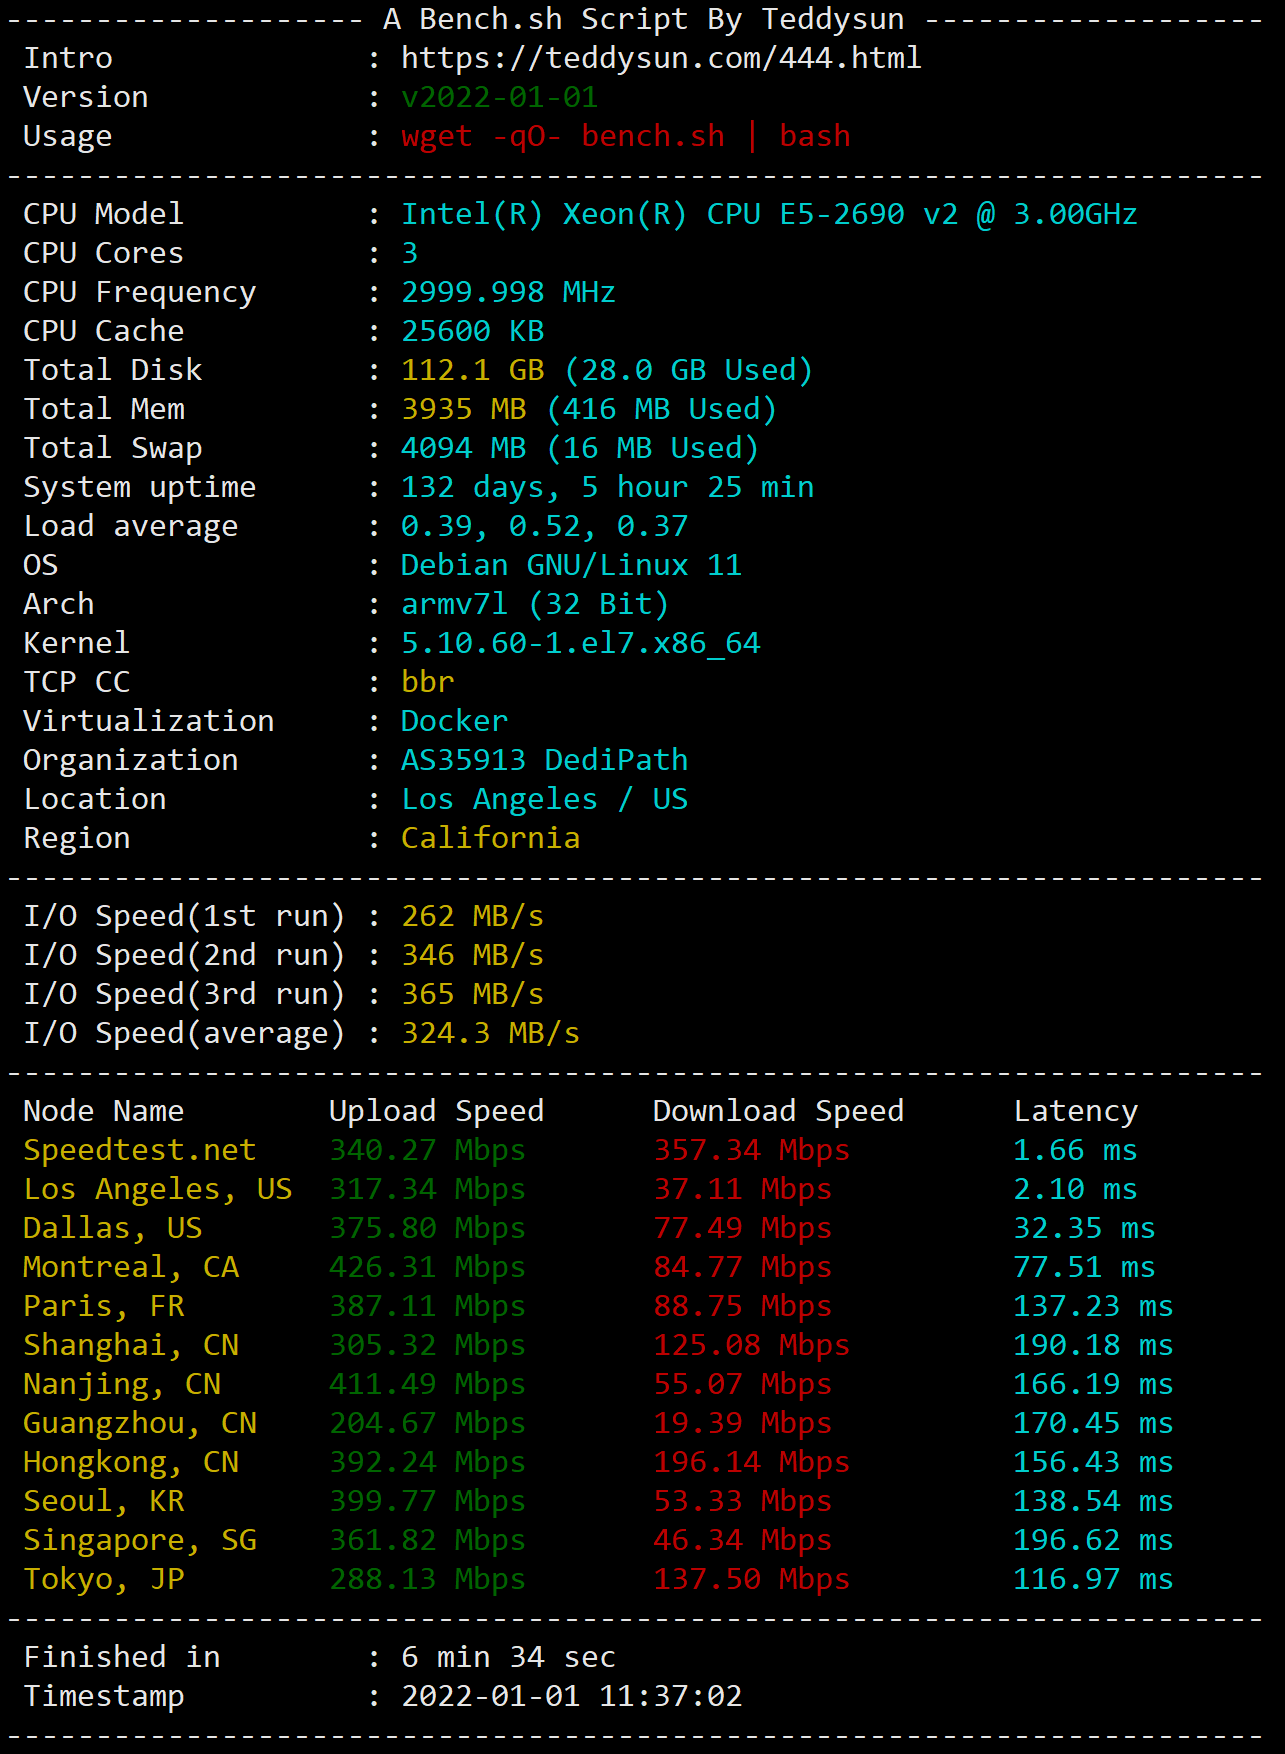
Task: Click Shanghai download speed 125.08 Mbps
Action: 751,1345
